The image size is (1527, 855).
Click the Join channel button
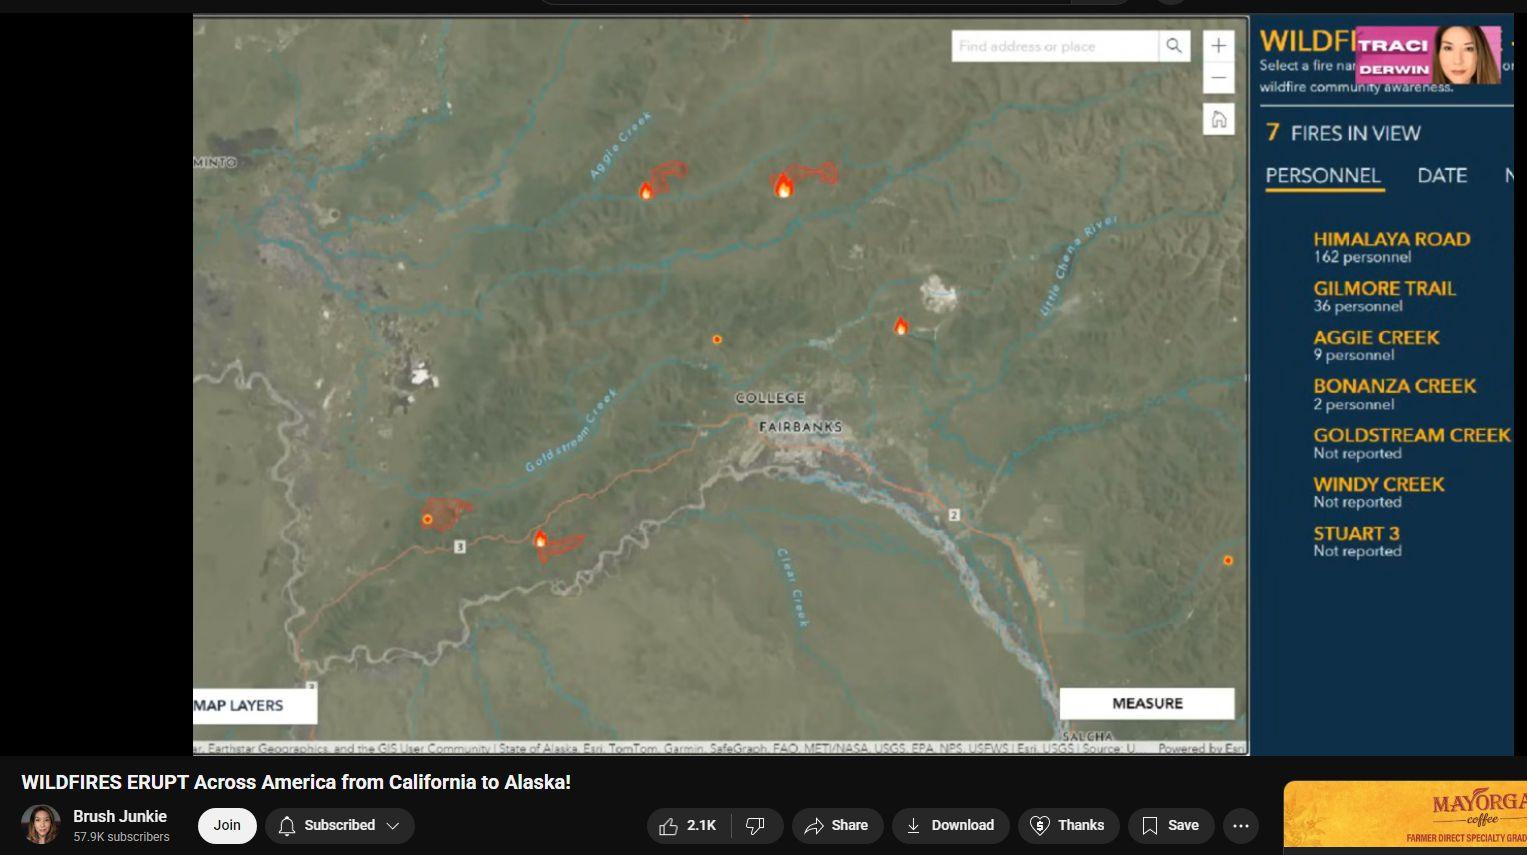click(x=227, y=825)
